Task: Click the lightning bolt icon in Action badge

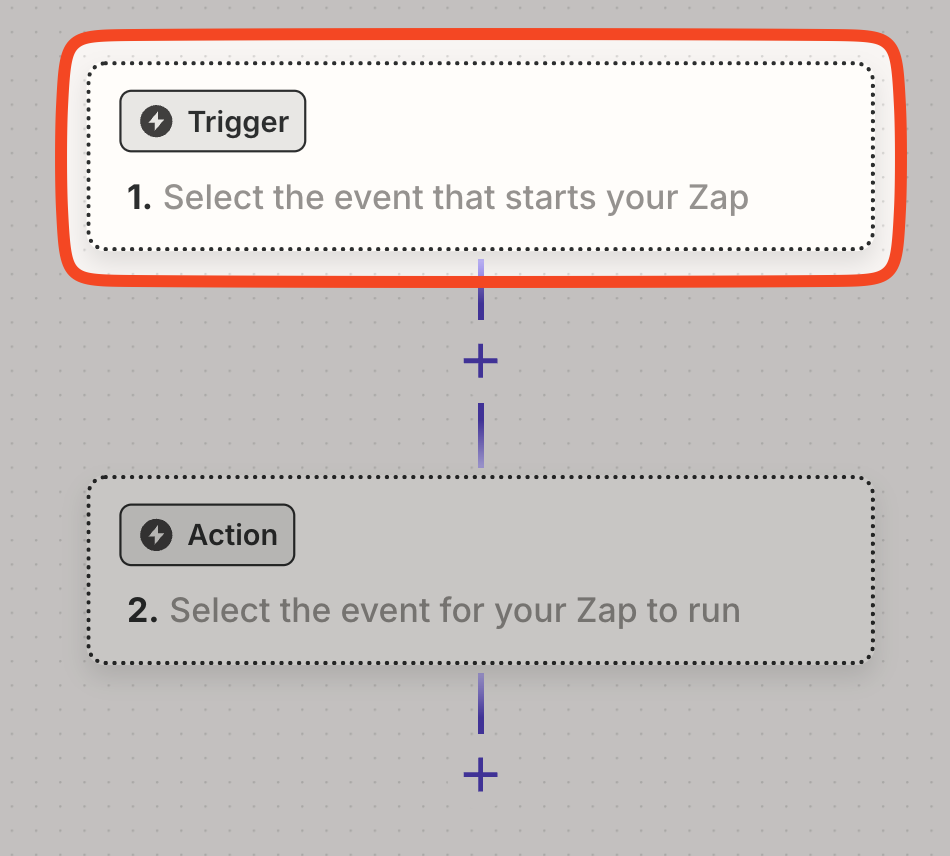Action: (x=155, y=535)
